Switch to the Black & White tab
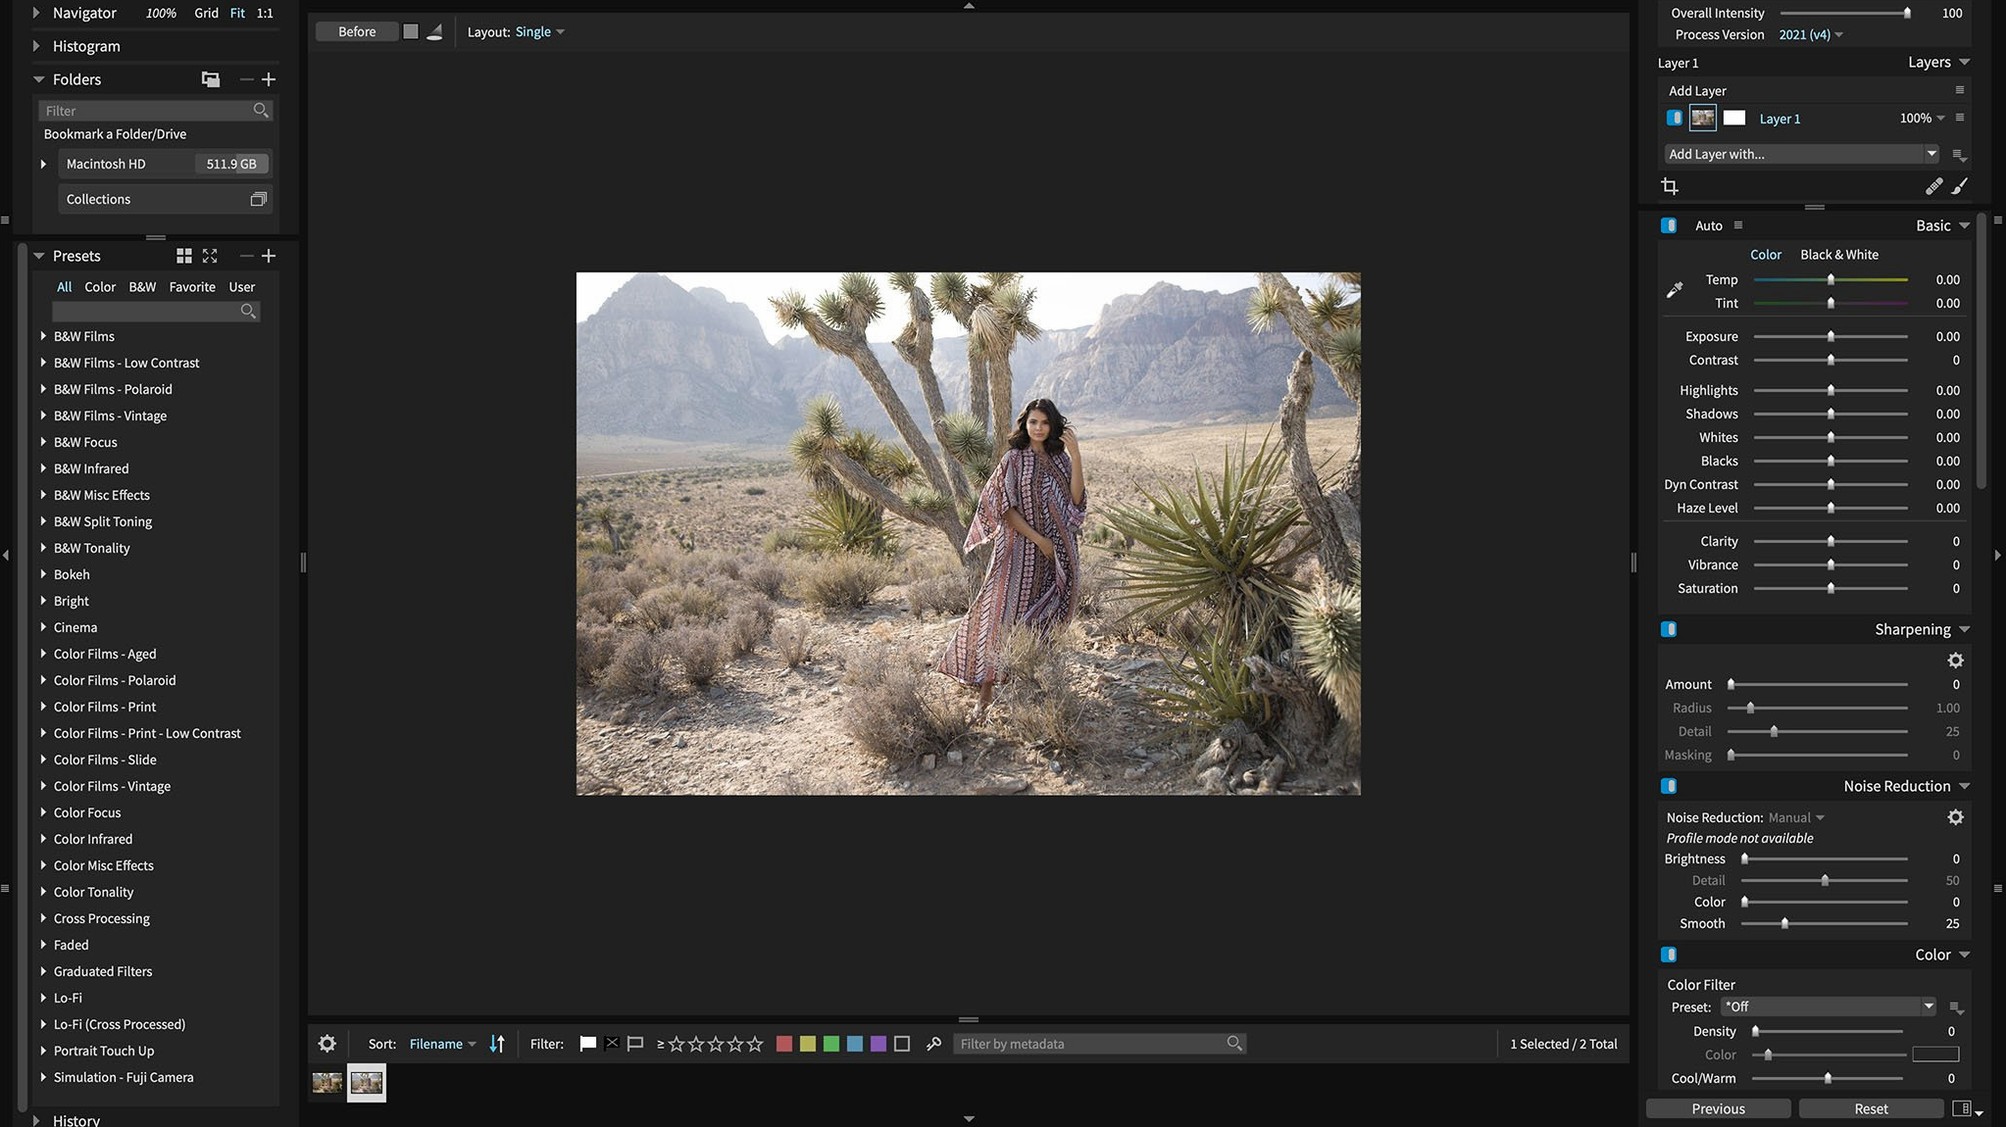Viewport: 2006px width, 1127px height. pyautogui.click(x=1839, y=254)
